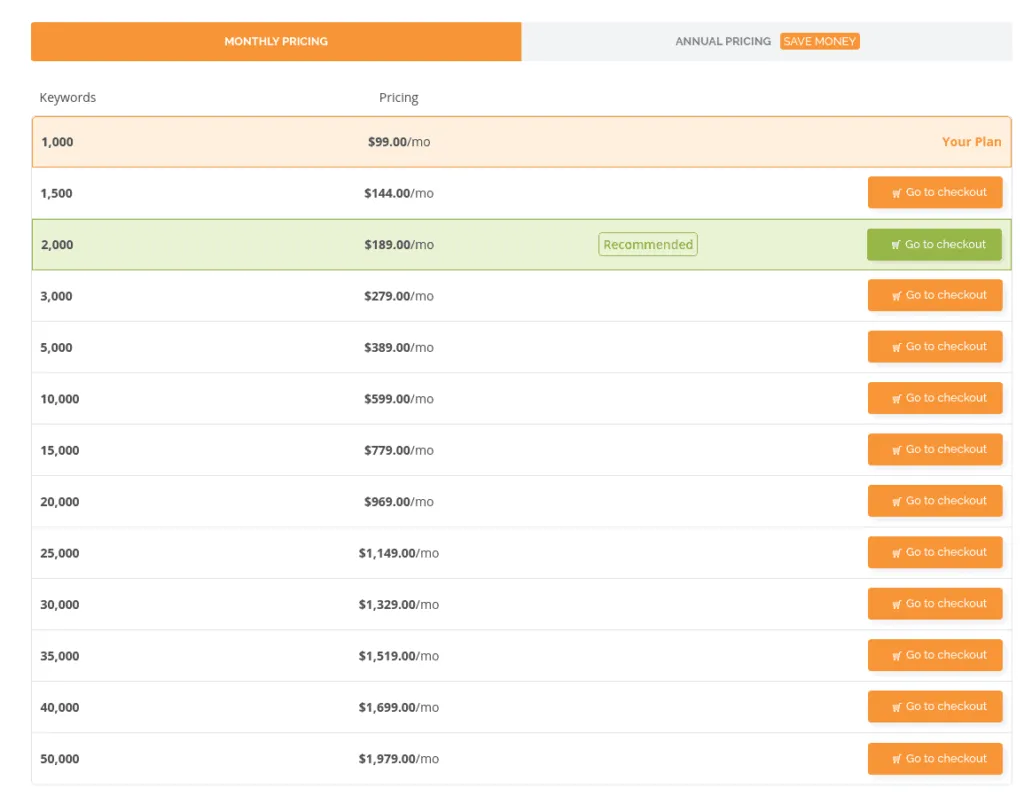Click cart icon in 3,000 keywords row

(897, 296)
